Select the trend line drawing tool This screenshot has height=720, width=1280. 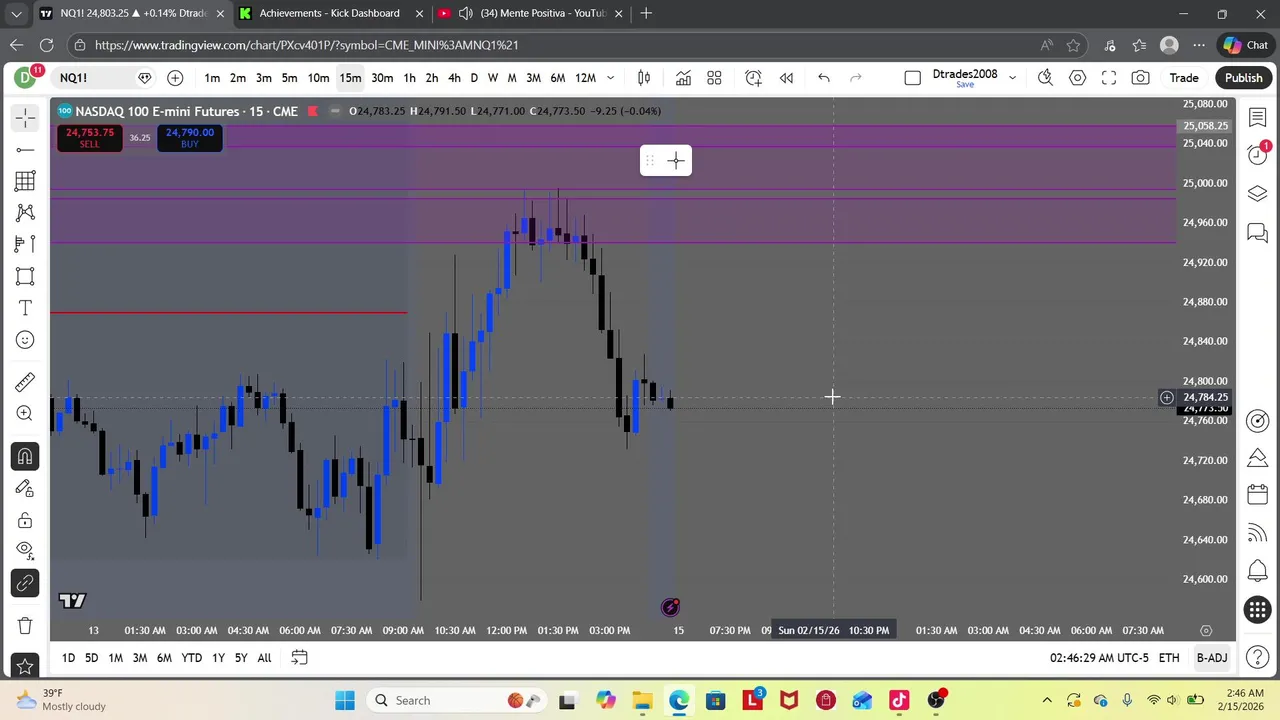[25, 150]
